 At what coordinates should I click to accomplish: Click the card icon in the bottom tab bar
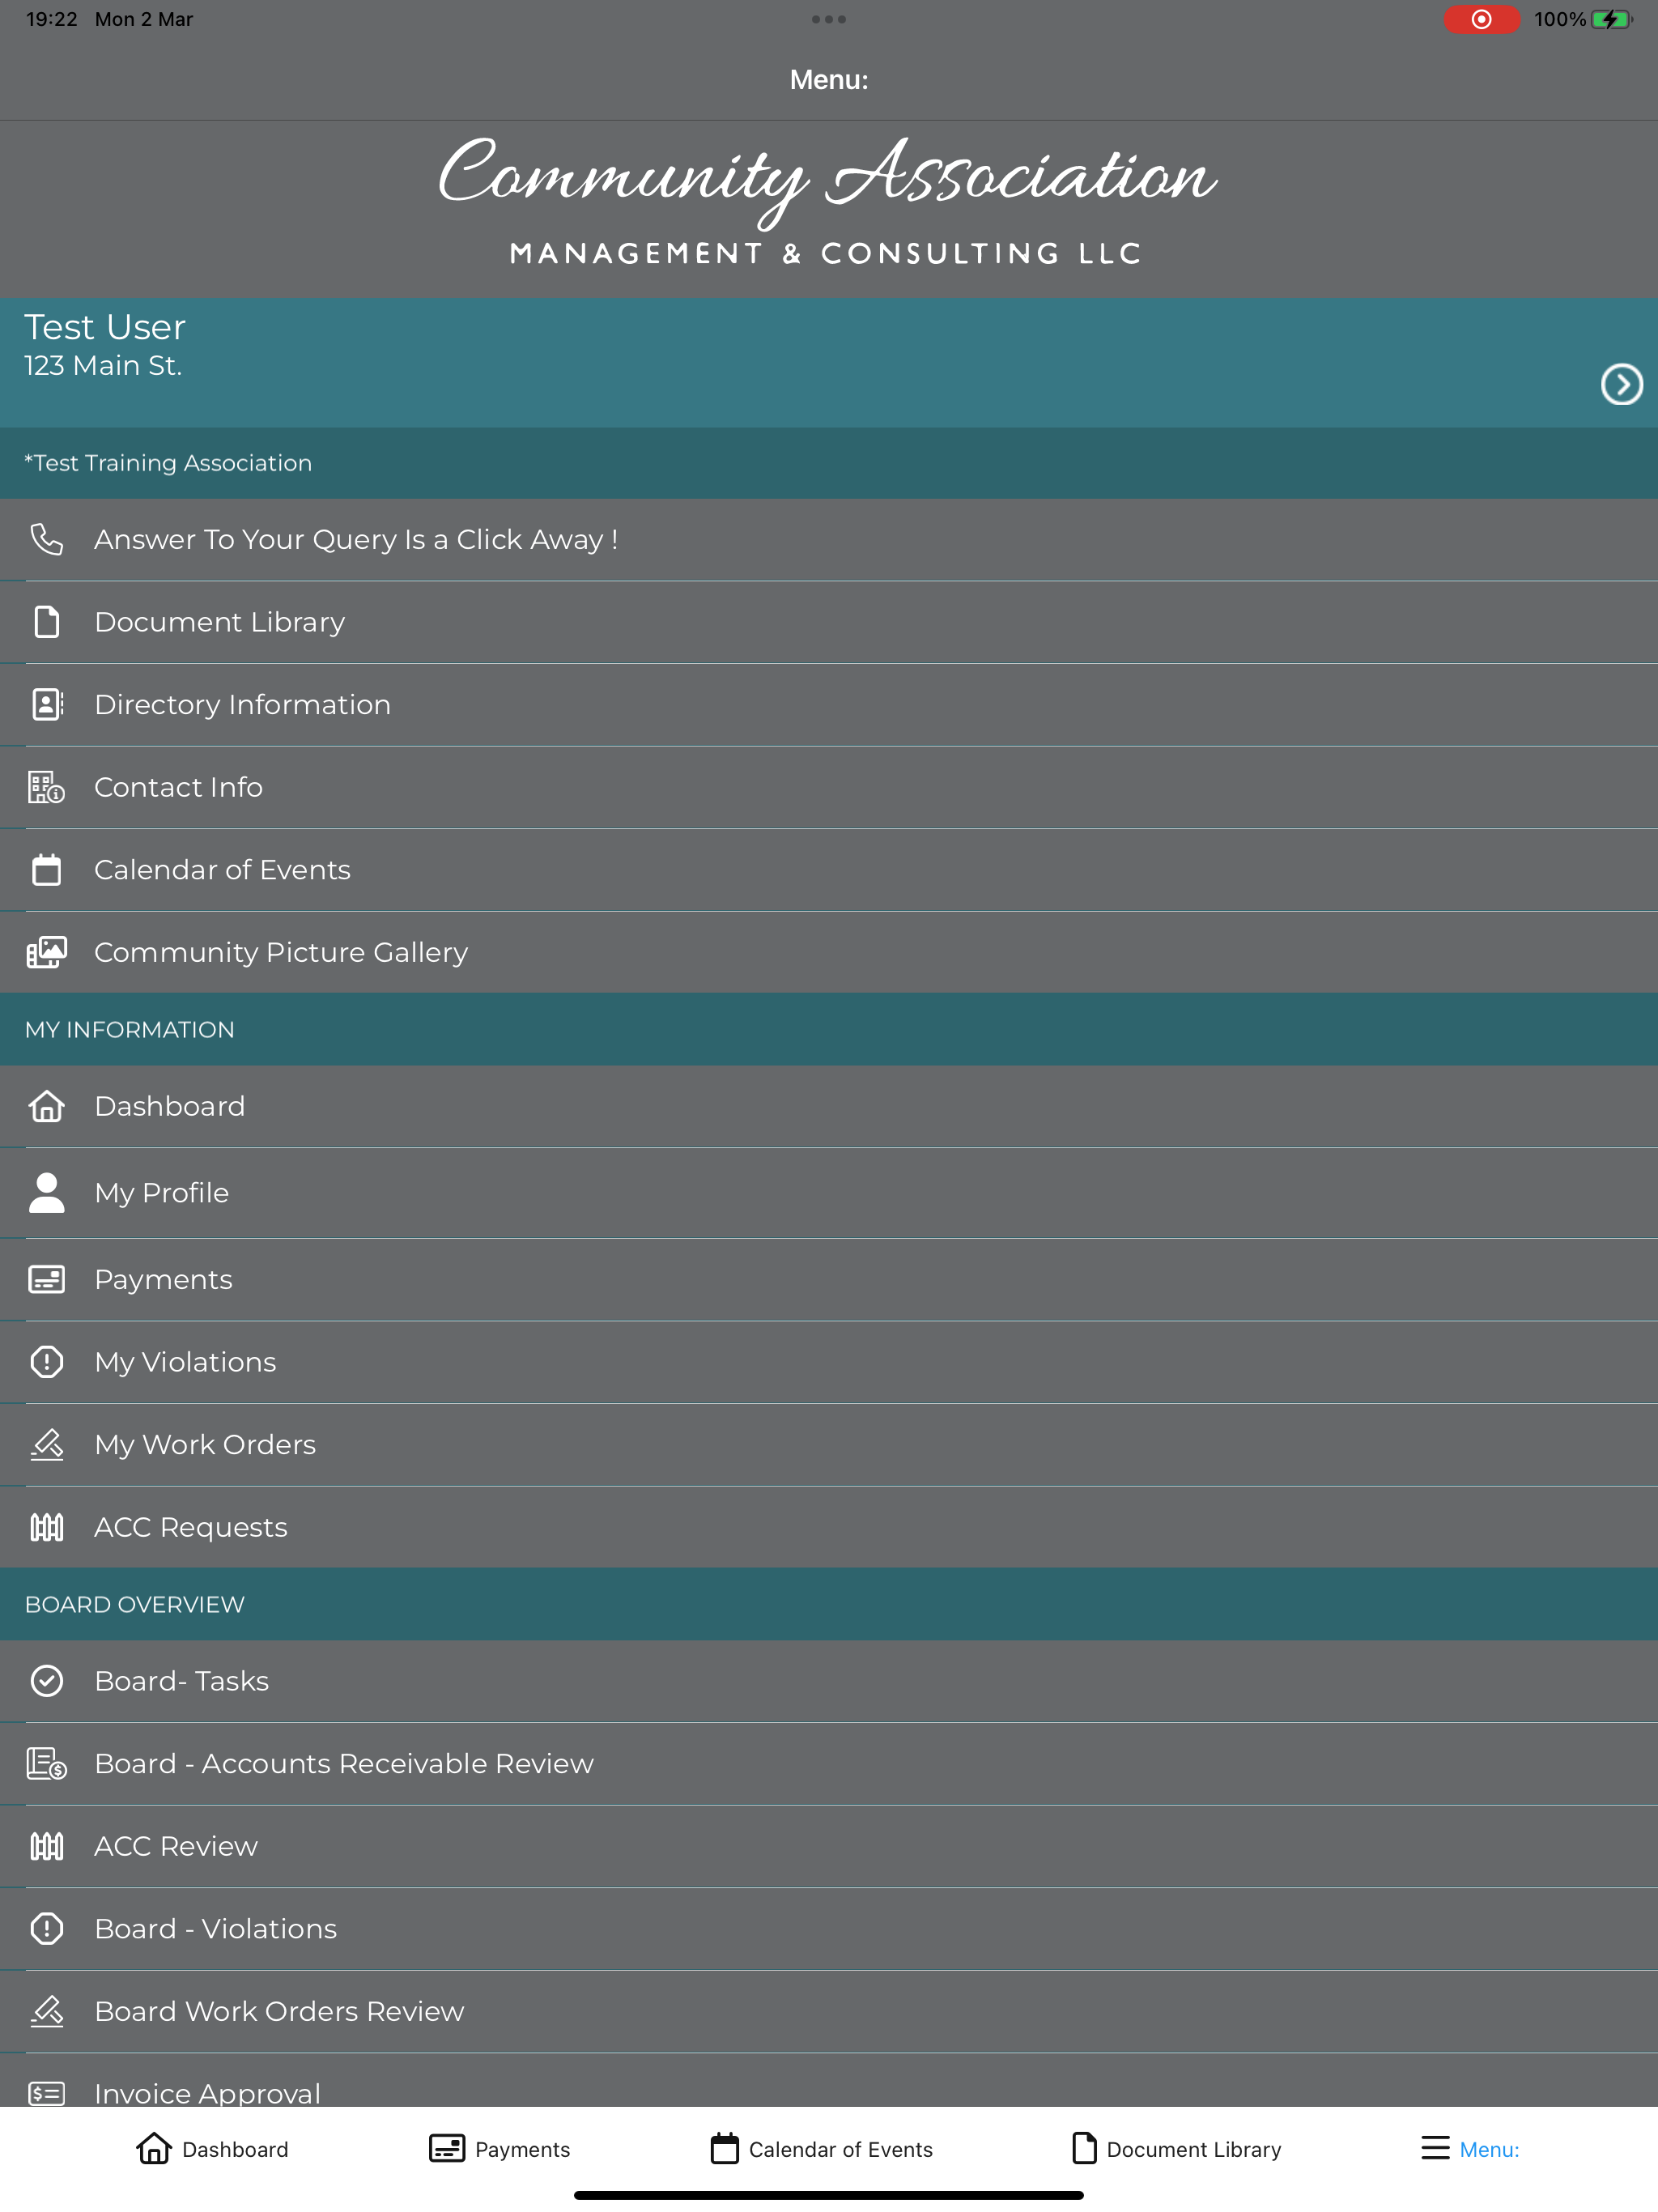coord(447,2148)
